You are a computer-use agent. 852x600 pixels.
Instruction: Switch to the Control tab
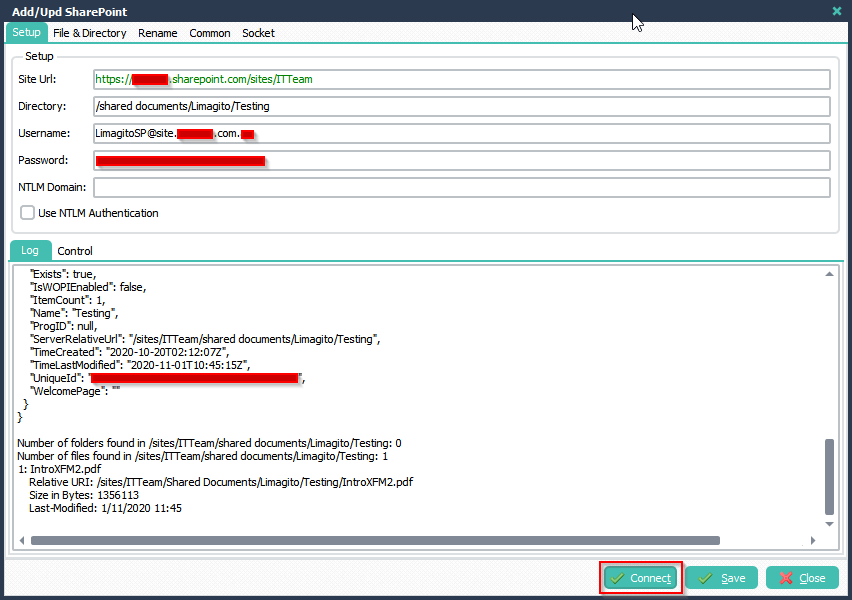pos(75,251)
